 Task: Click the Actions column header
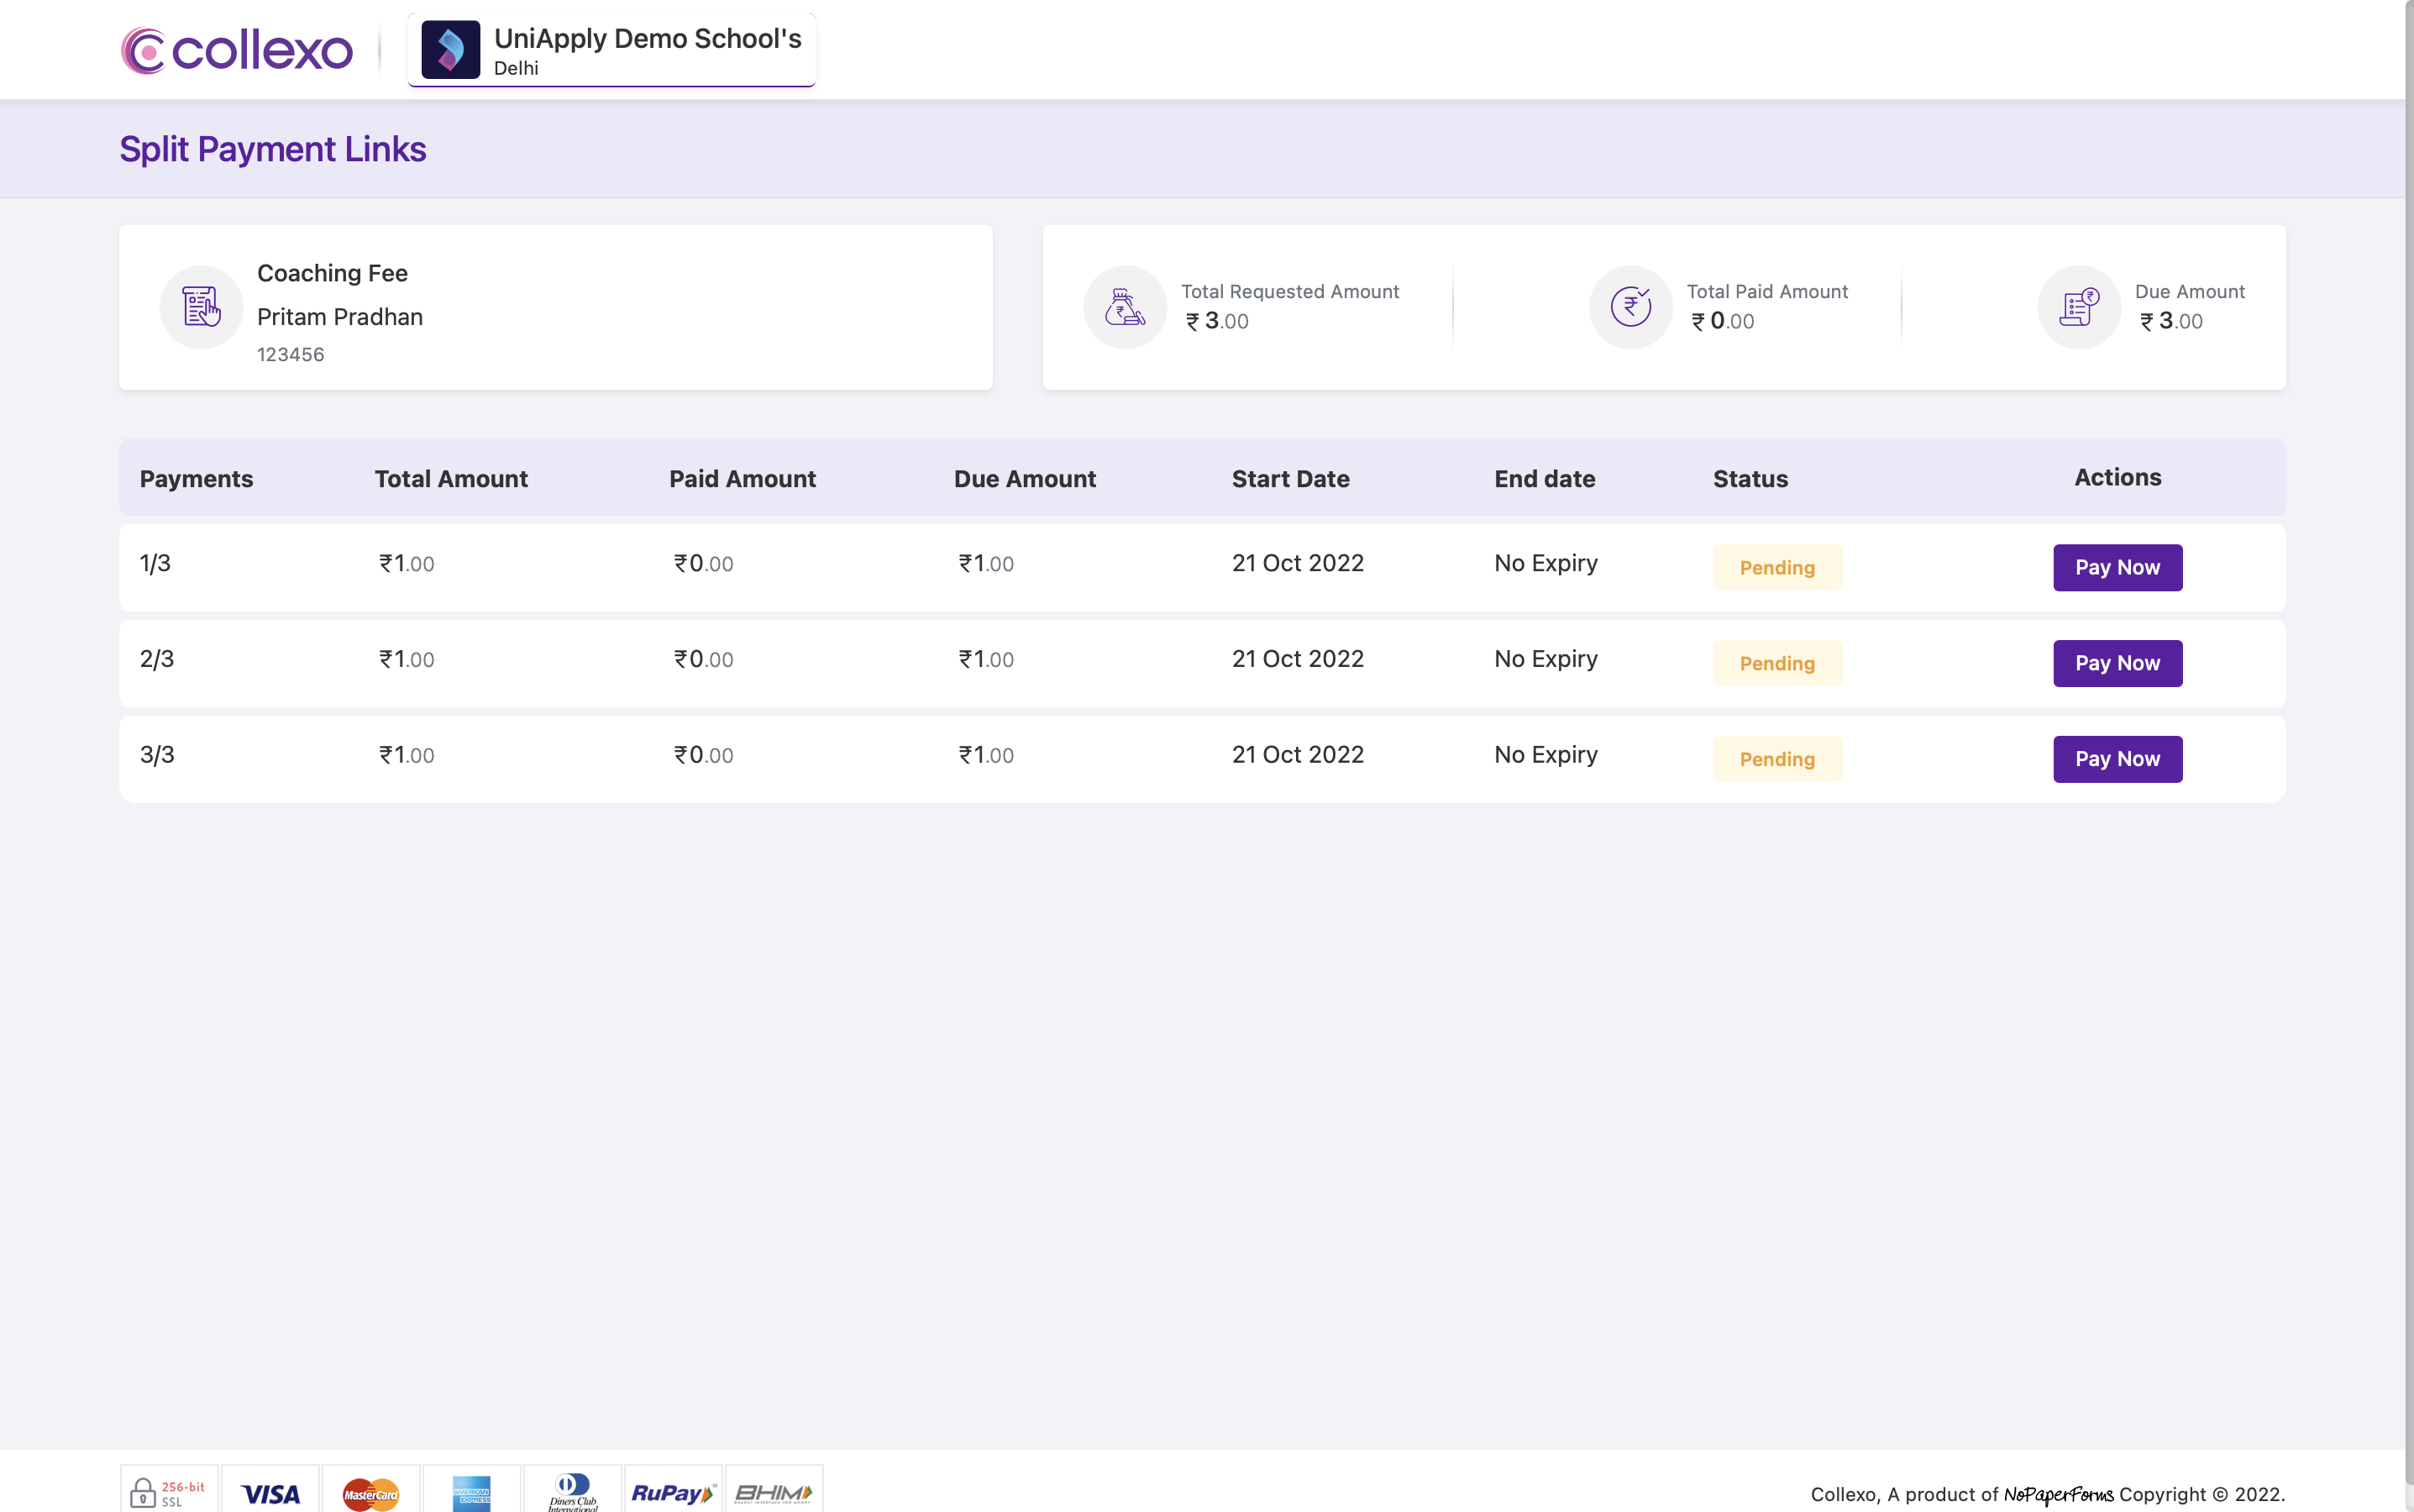tap(2117, 477)
